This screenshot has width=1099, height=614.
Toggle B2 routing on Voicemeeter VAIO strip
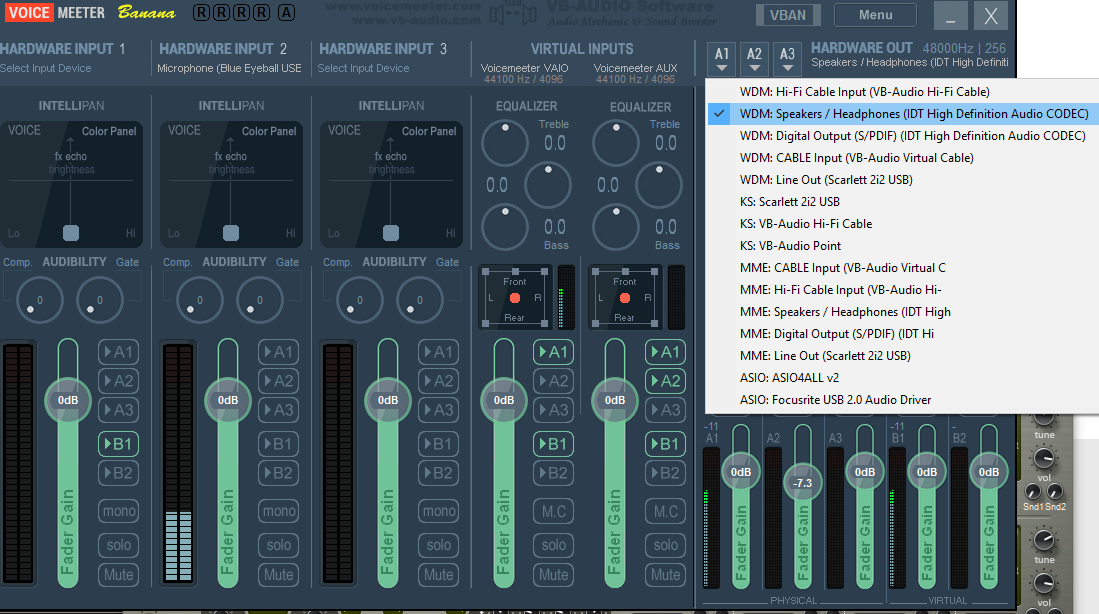click(553, 473)
